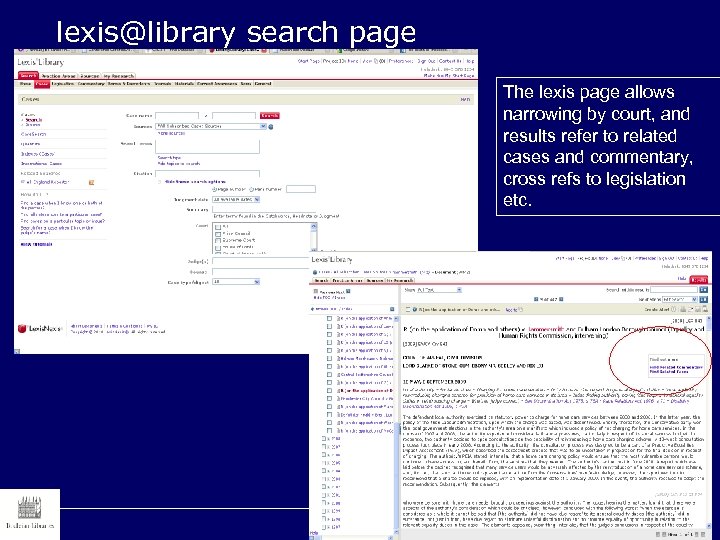Click the Search within results input field
Image resolution: width=720 pixels, height=540 pixels.
pos(674,290)
